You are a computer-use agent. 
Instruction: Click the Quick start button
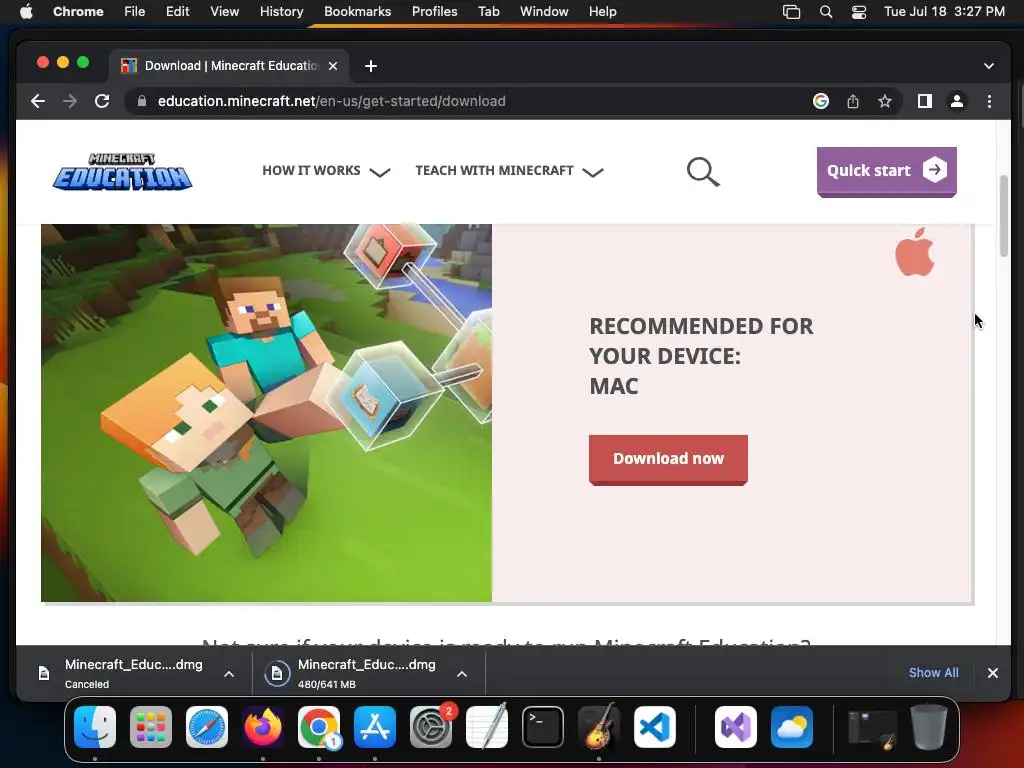[886, 171]
